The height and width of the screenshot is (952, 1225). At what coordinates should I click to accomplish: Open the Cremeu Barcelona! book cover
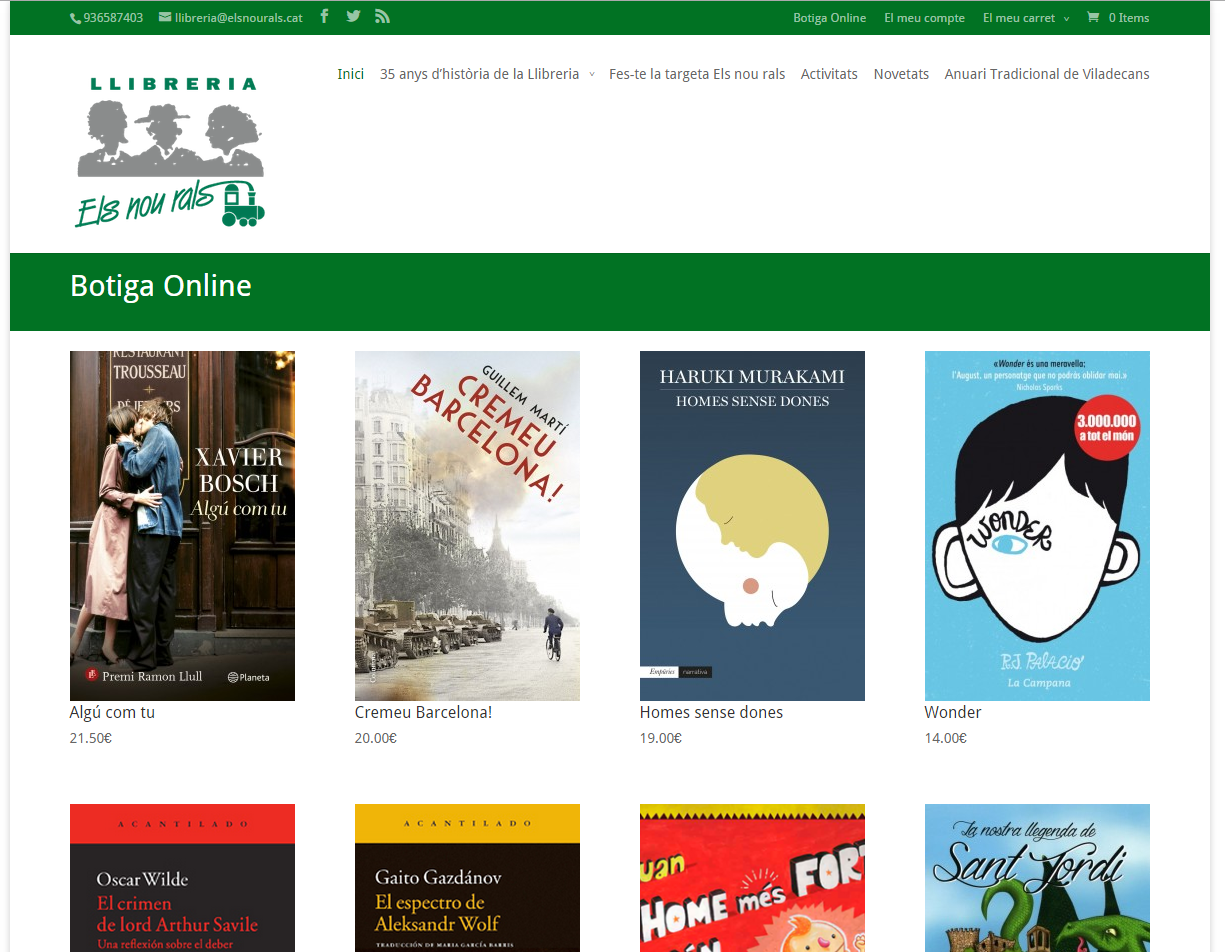467,526
